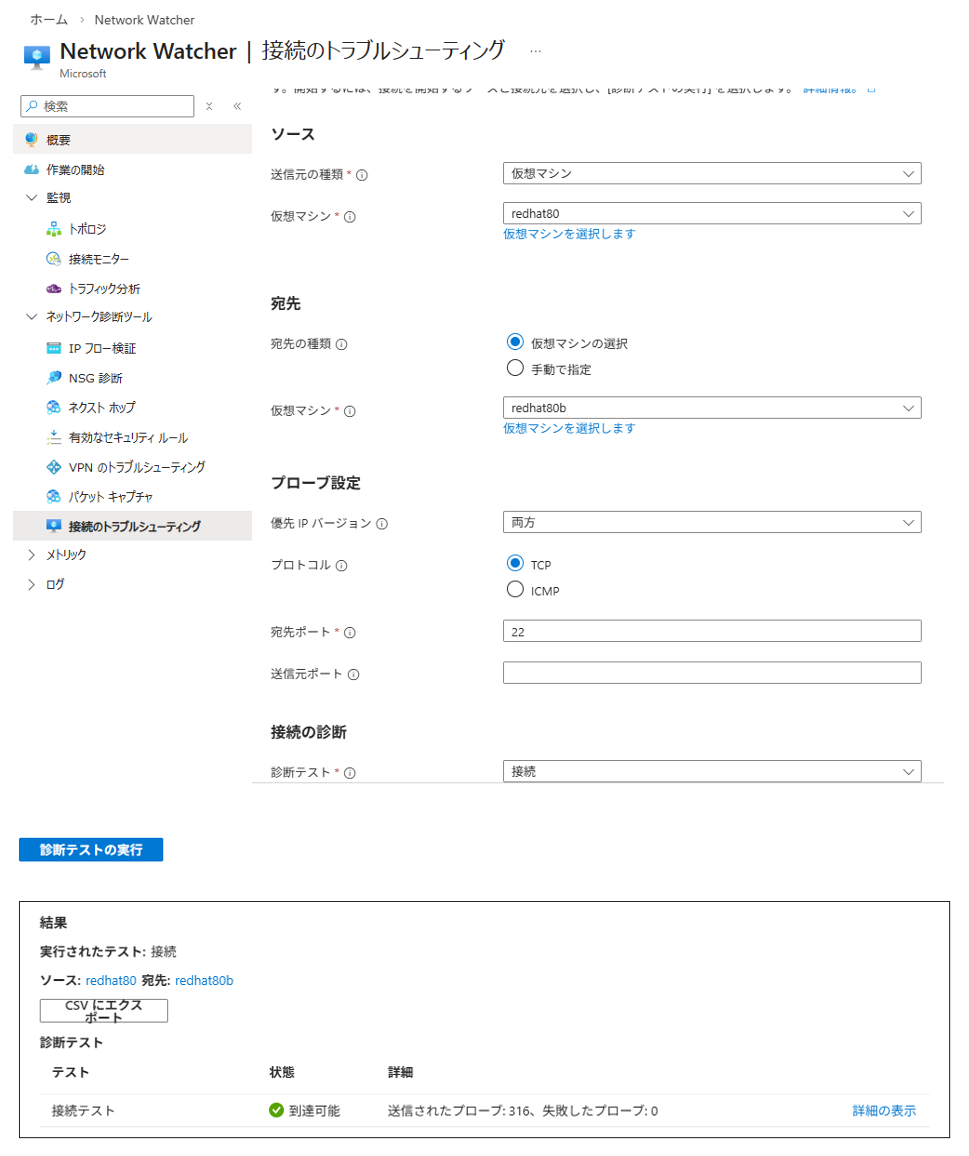Click the IP フロー検証 icon

pos(54,348)
